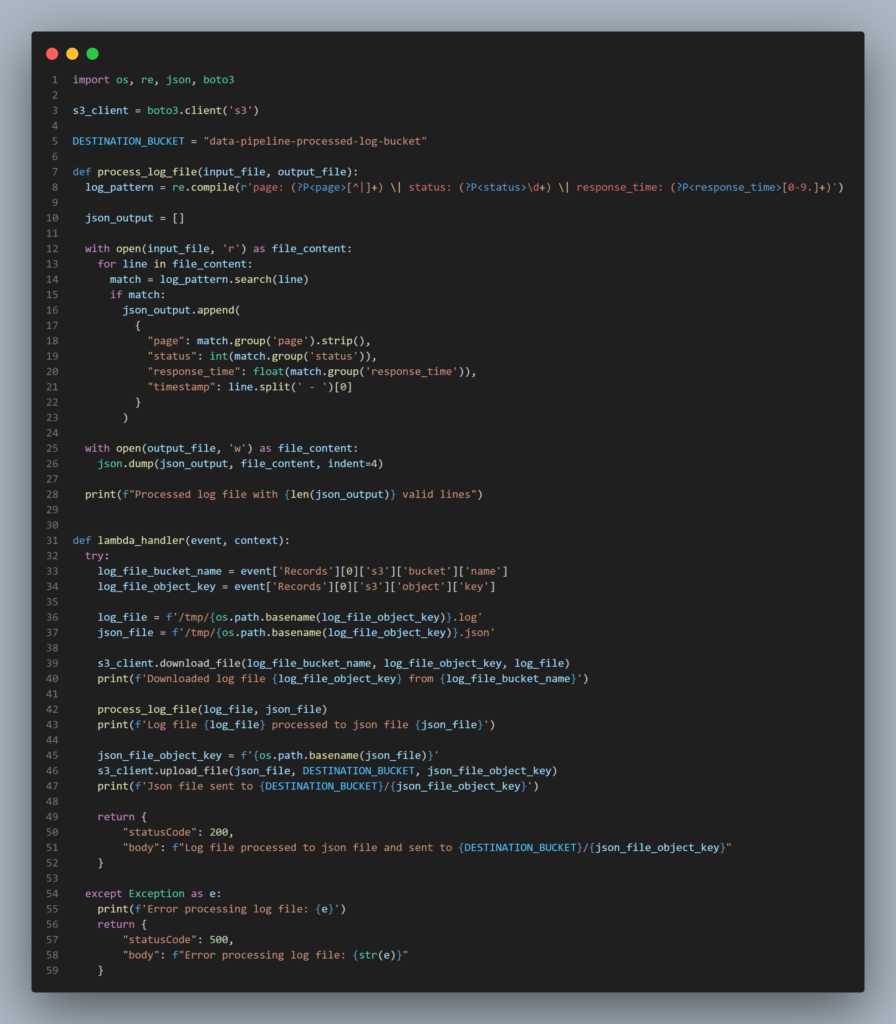896x1024 pixels.
Task: Click the "json.dump(json_output, file_content, indent=4)" line
Action: 240,464
